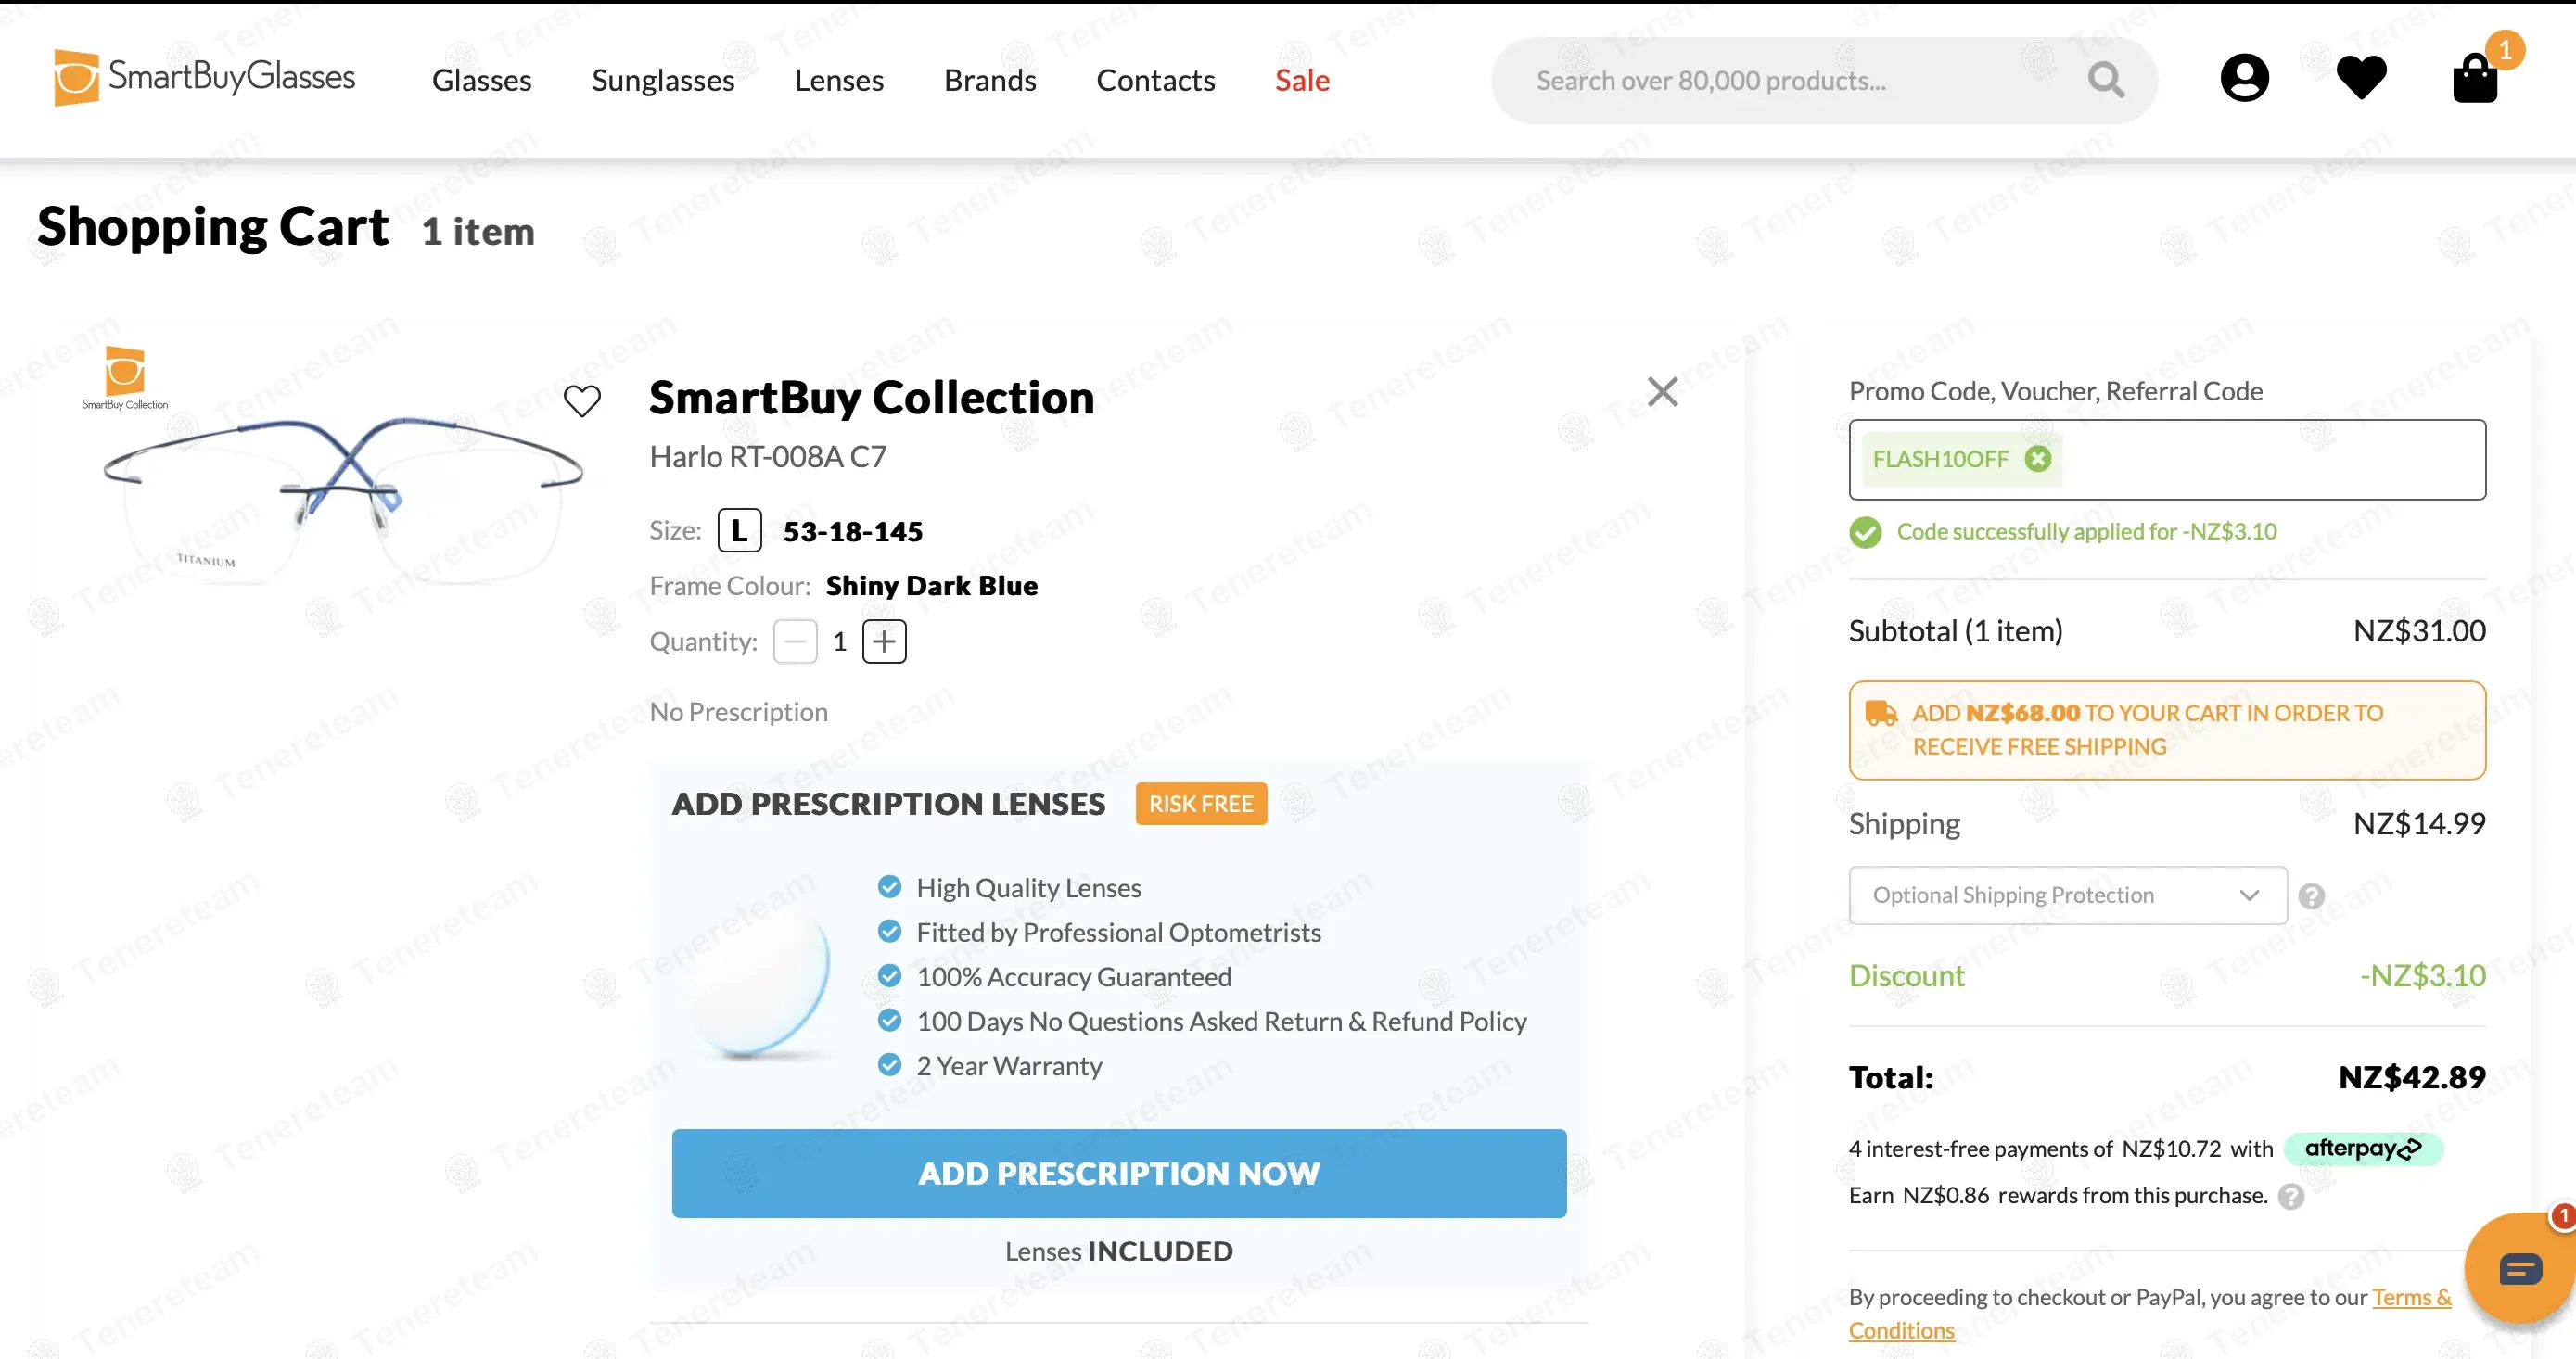The image size is (2576, 1359).
Task: Toggle wishlist heart on Harlo glasses
Action: click(582, 401)
